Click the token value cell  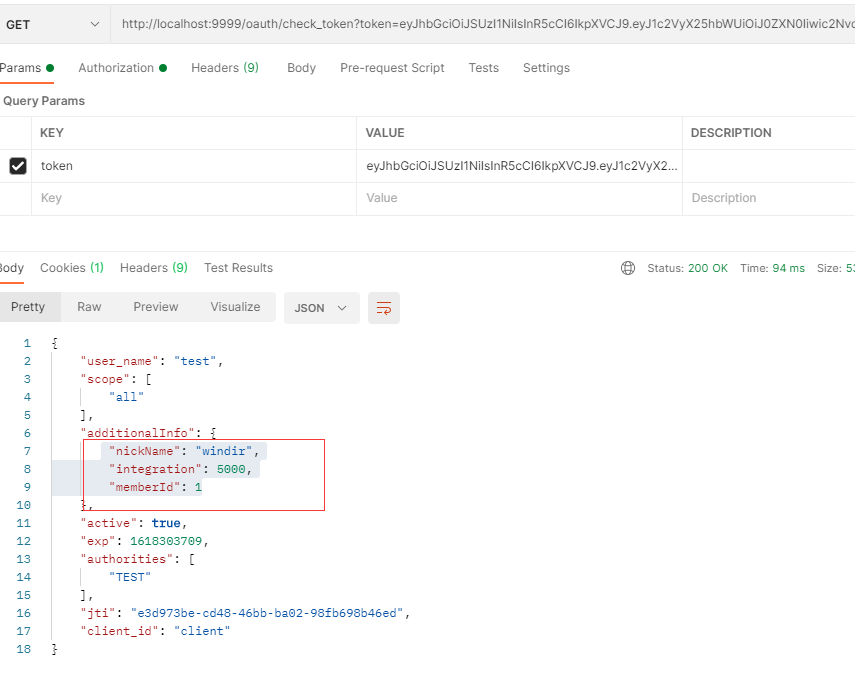click(519, 166)
